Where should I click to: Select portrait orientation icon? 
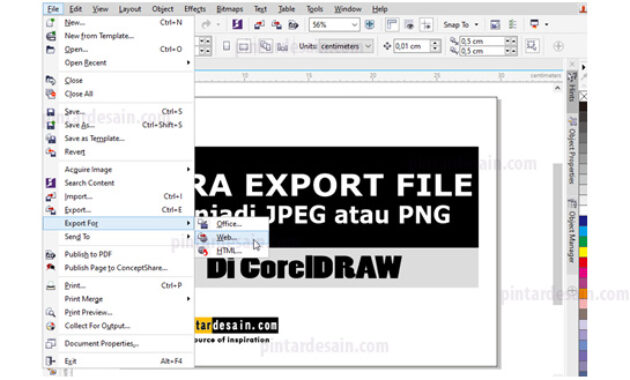coord(227,46)
